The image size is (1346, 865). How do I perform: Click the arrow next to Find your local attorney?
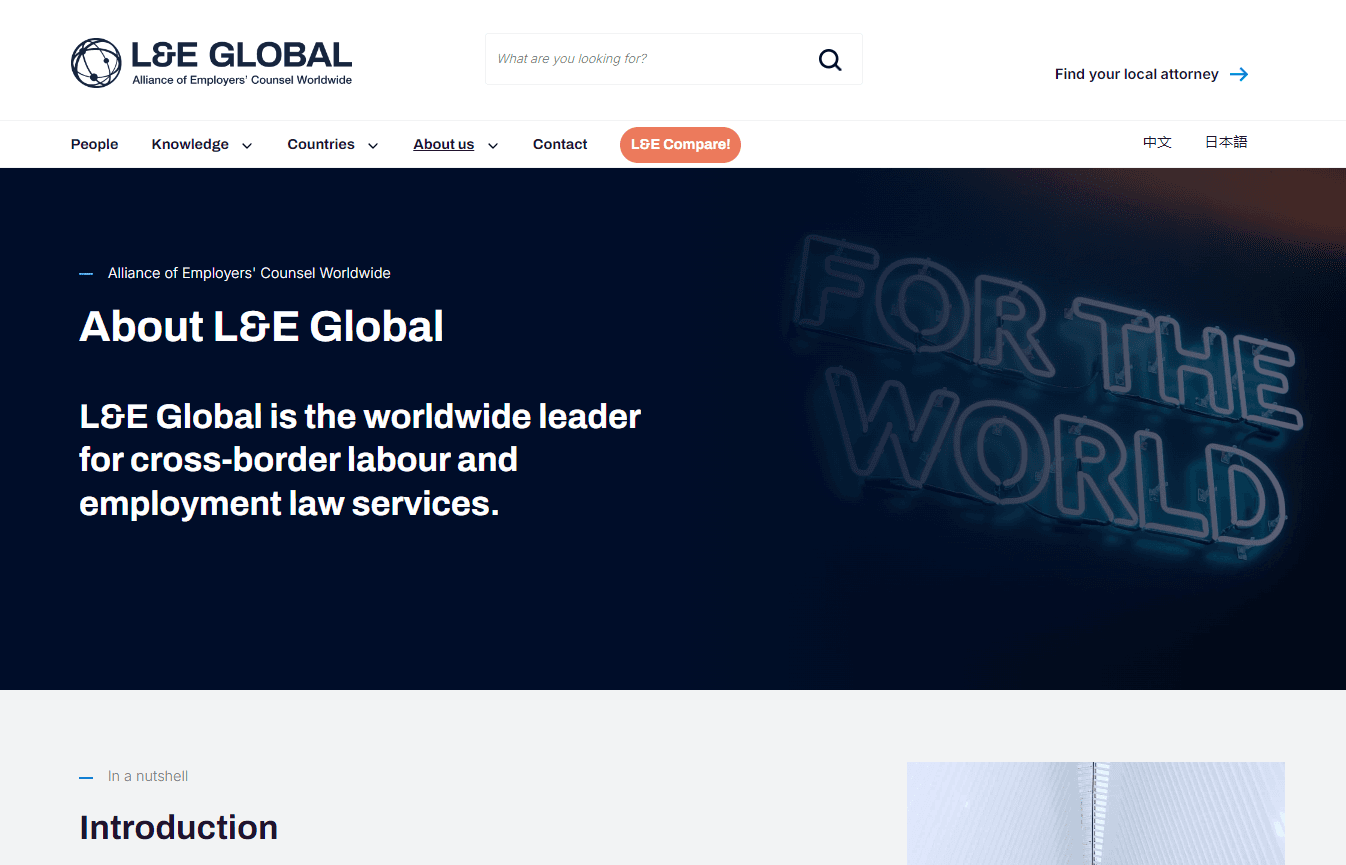[1239, 74]
